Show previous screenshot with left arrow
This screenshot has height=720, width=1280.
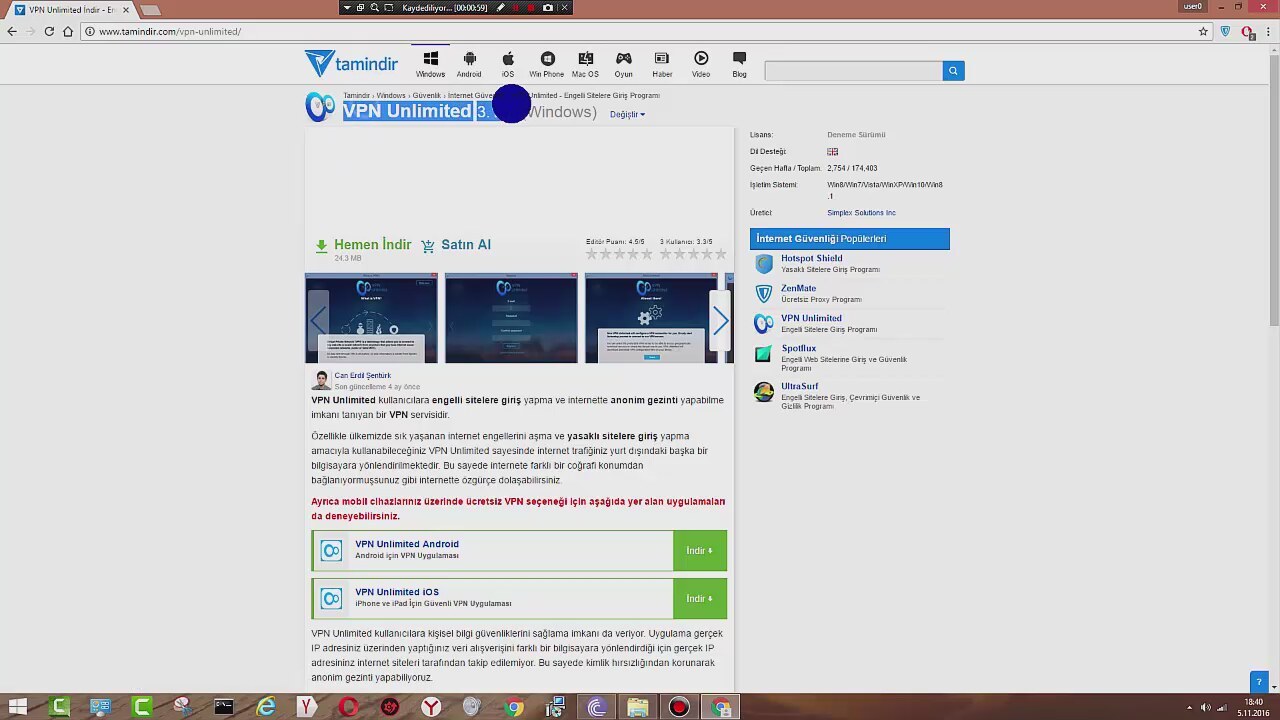pyautogui.click(x=318, y=320)
